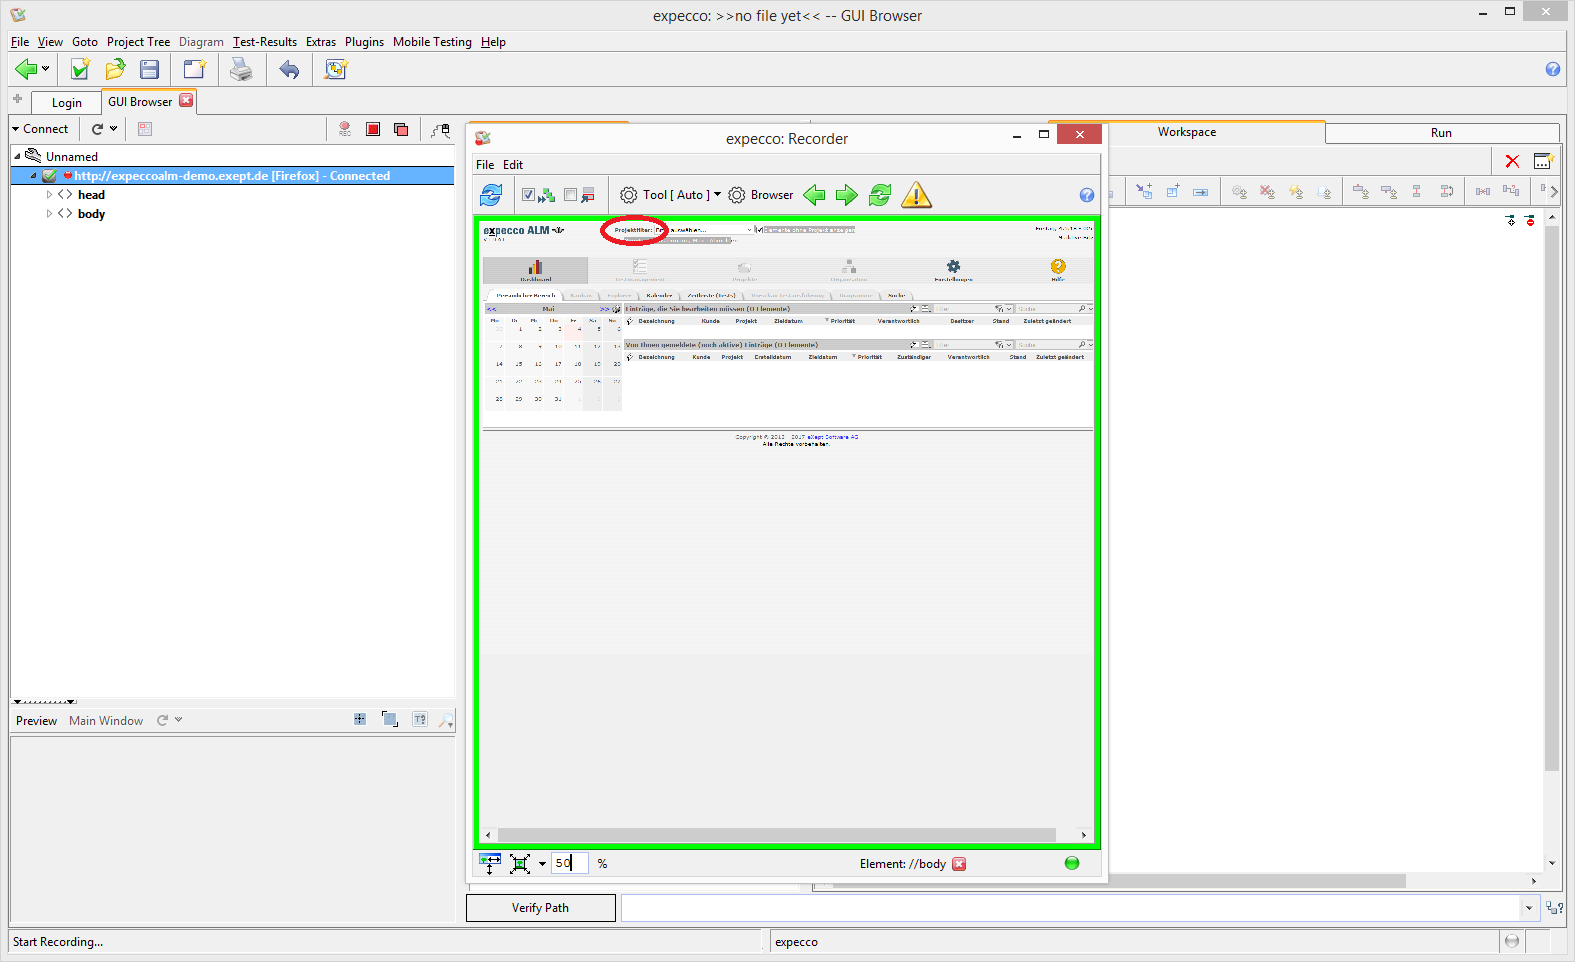The width and height of the screenshot is (1575, 962).
Task: Click the open folder icon
Action: click(x=116, y=69)
